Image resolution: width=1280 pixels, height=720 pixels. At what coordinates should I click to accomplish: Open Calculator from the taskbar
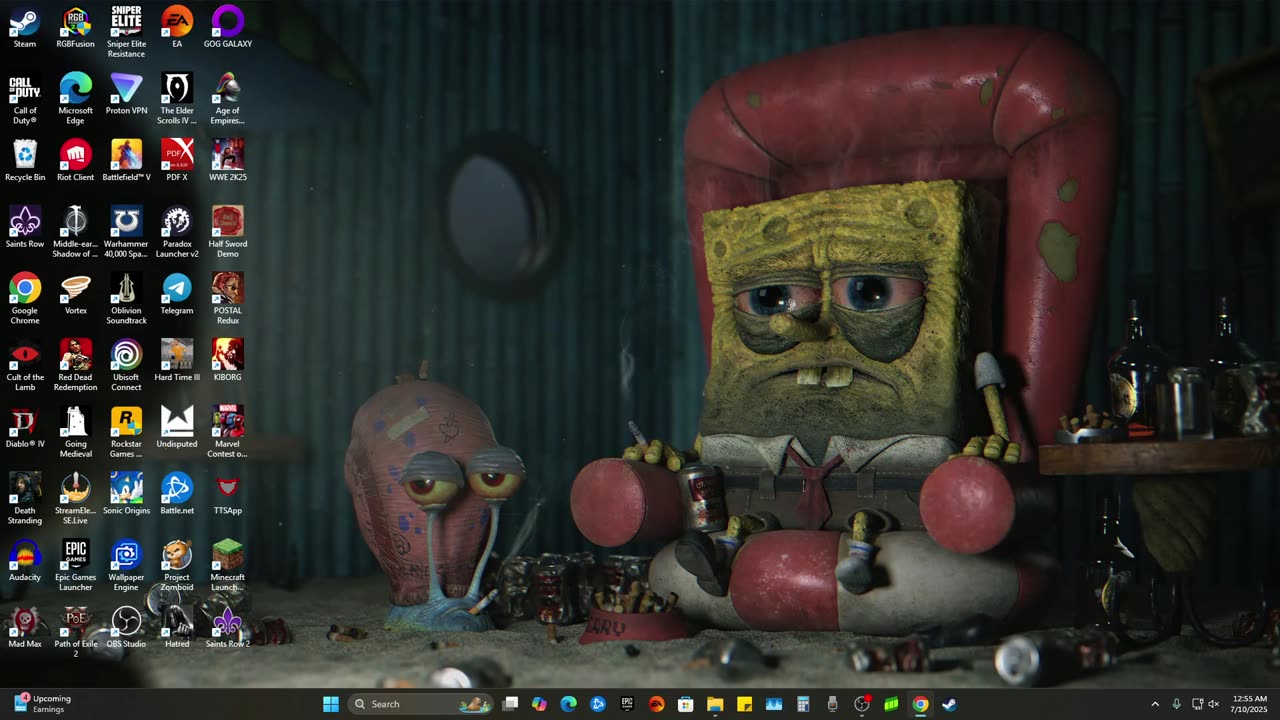tap(803, 704)
